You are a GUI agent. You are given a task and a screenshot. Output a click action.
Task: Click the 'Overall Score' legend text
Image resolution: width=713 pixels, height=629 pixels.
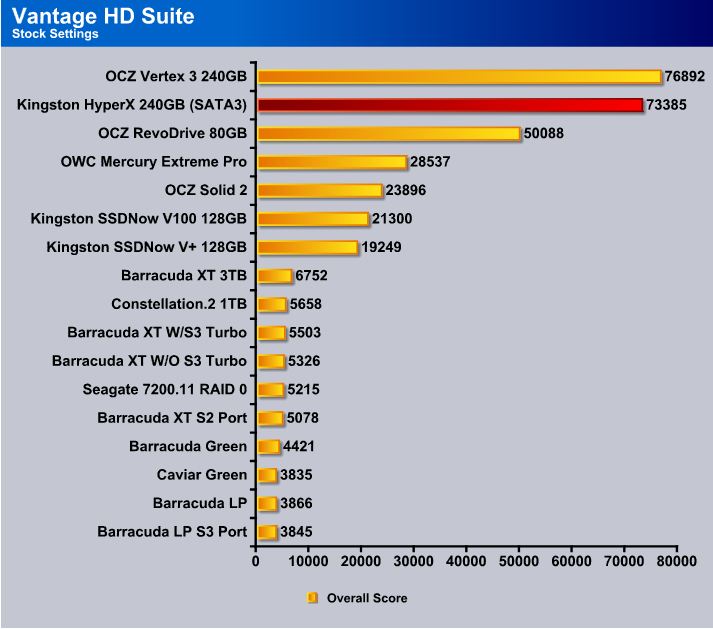pos(367,598)
